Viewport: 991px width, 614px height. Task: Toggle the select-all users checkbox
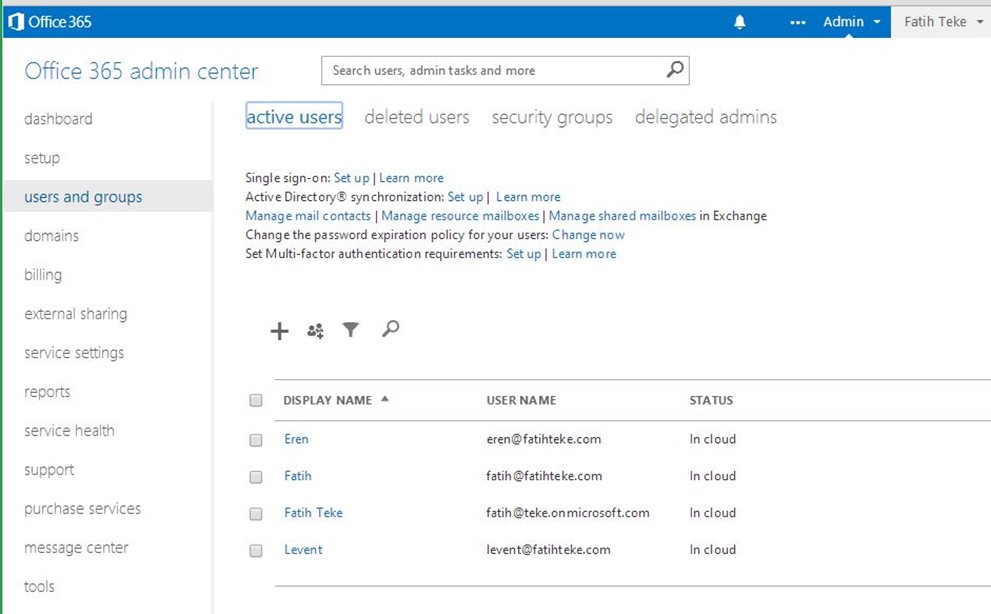pyautogui.click(x=256, y=400)
